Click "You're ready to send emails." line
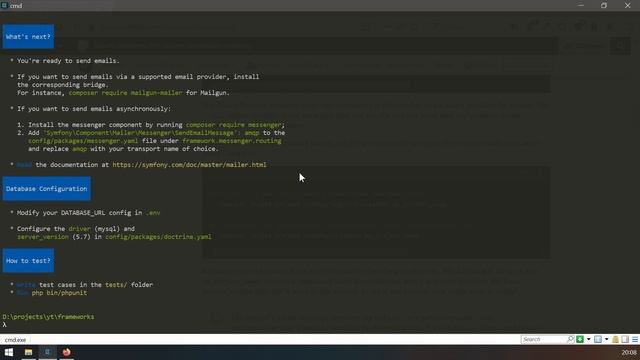 [68, 60]
